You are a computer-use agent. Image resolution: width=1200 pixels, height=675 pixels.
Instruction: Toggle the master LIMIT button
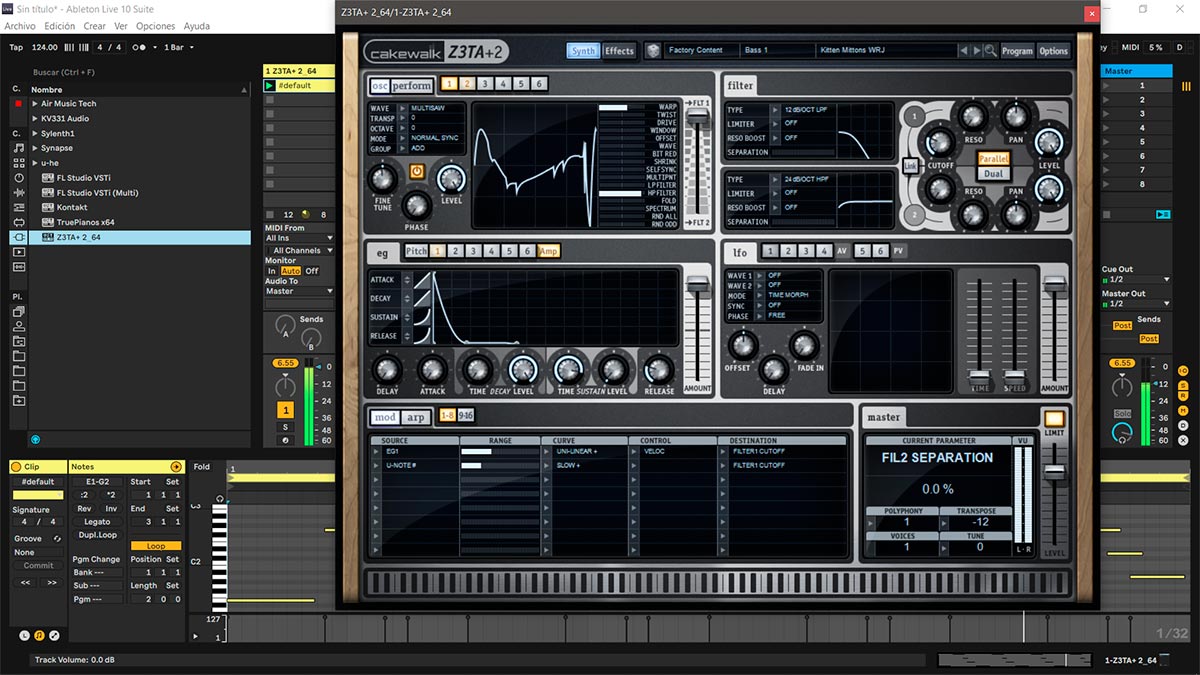tap(1054, 419)
